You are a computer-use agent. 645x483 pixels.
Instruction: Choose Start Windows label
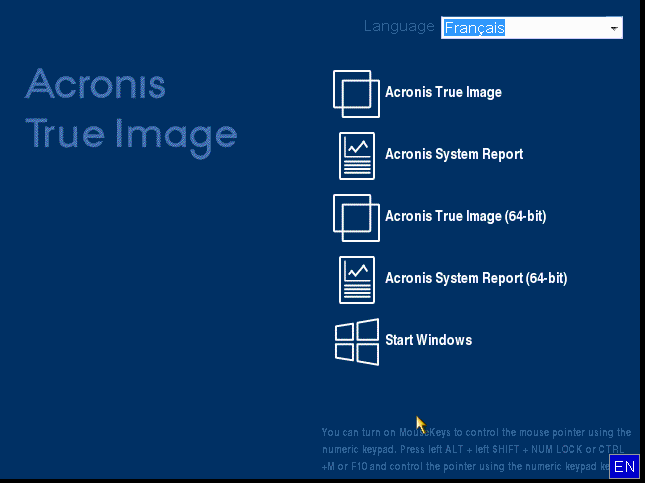(x=429, y=340)
